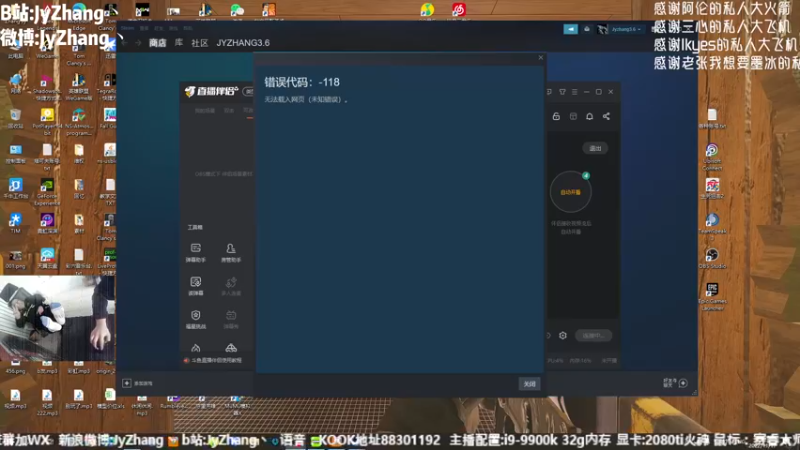Open the Steam notifications bell icon

point(587,29)
